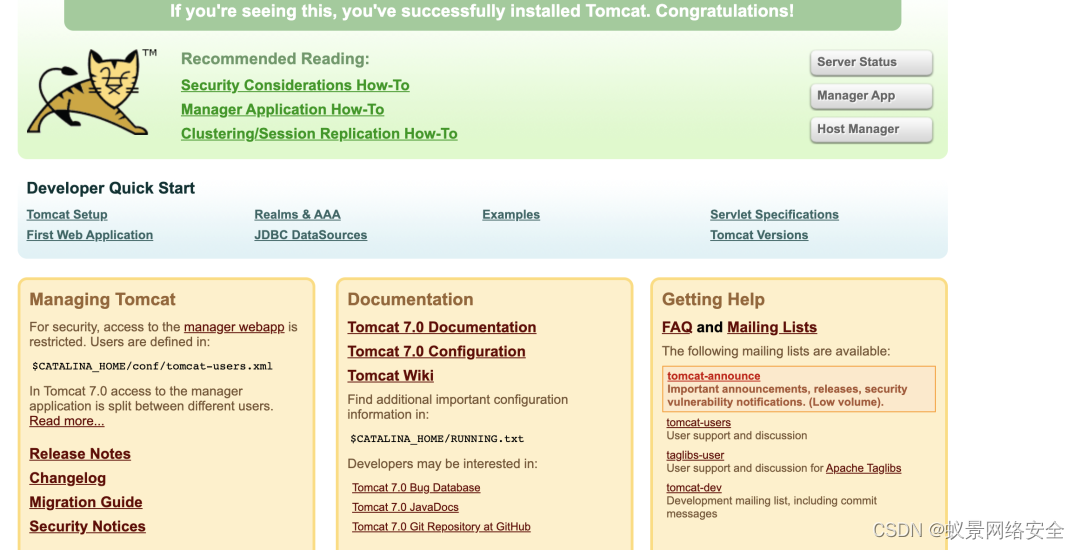Open the Changelog link

click(x=68, y=478)
